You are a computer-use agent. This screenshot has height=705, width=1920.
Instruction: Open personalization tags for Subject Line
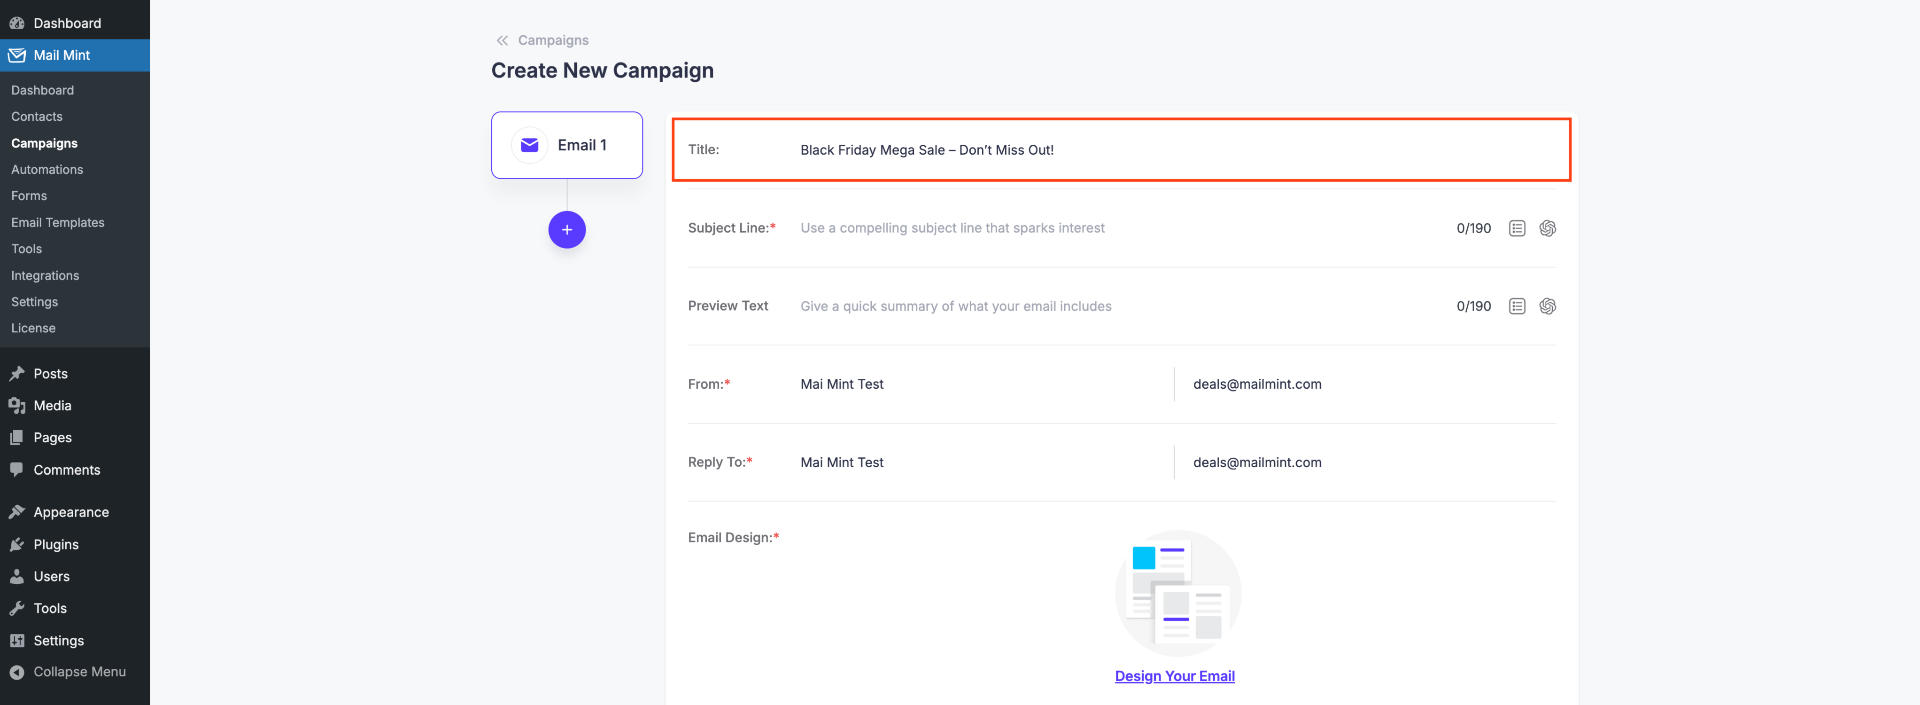click(x=1516, y=227)
